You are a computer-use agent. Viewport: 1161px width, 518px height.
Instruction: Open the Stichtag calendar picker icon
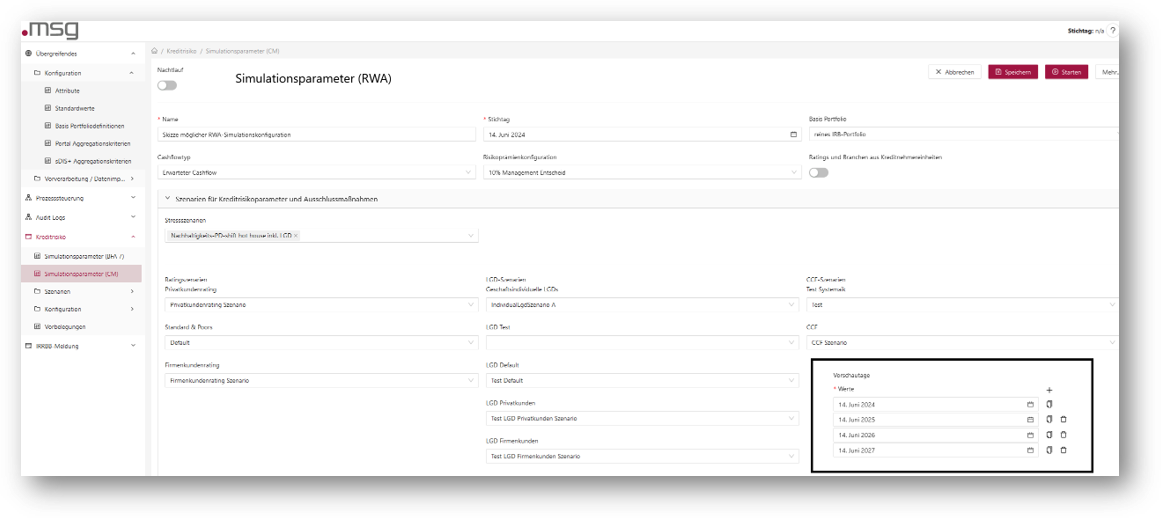pyautogui.click(x=794, y=134)
